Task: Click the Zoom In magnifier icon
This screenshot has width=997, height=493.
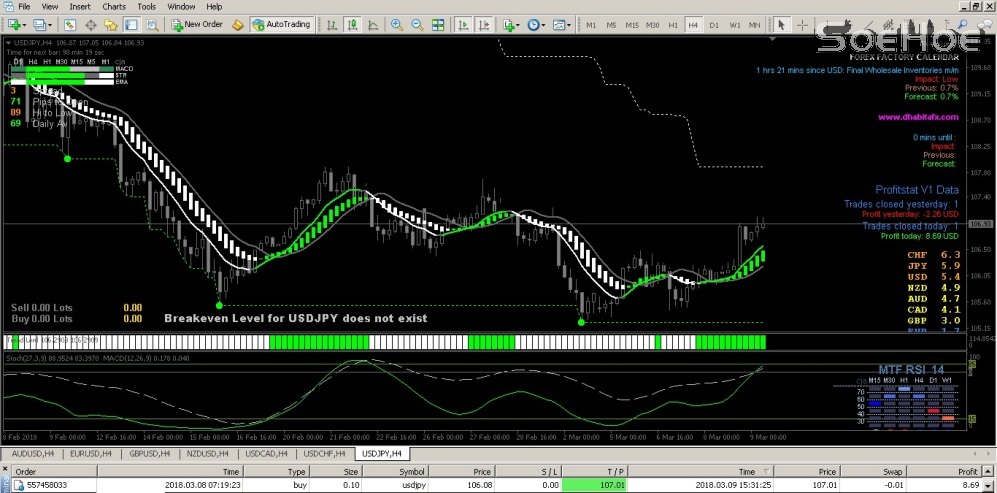Action: click(x=397, y=24)
